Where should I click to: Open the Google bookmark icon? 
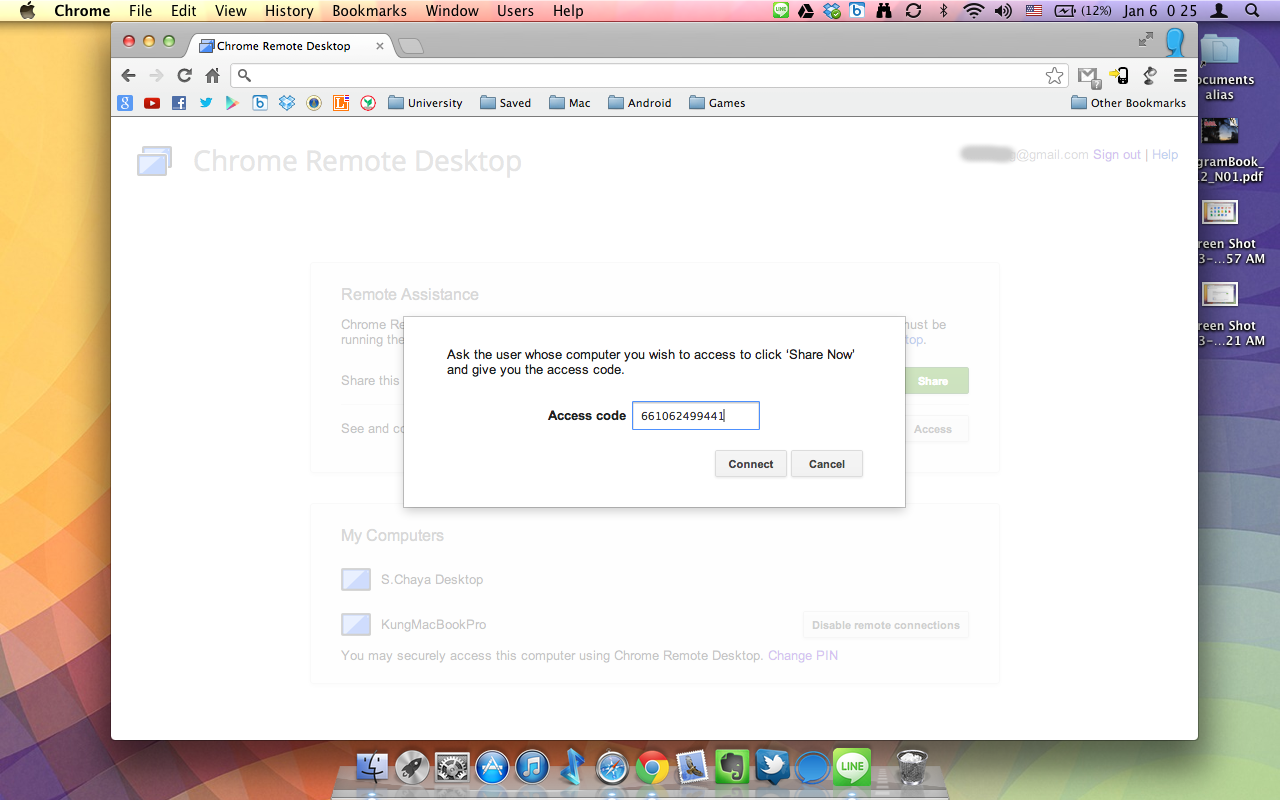pyautogui.click(x=125, y=103)
